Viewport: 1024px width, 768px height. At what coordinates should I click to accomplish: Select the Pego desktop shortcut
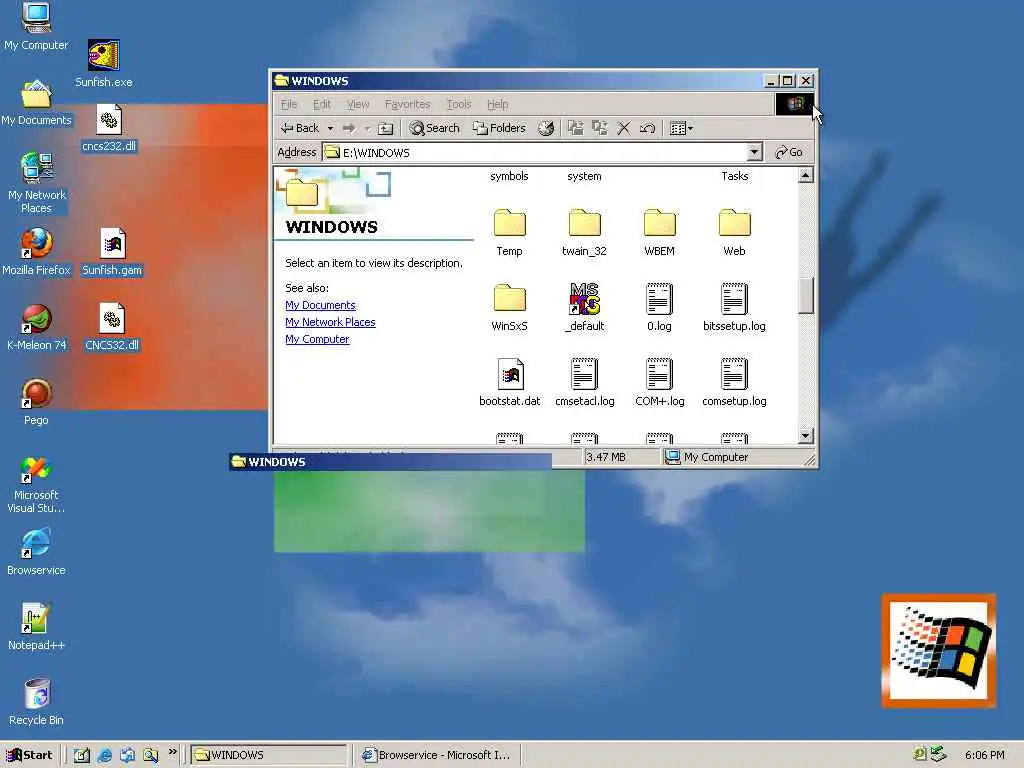[36, 402]
